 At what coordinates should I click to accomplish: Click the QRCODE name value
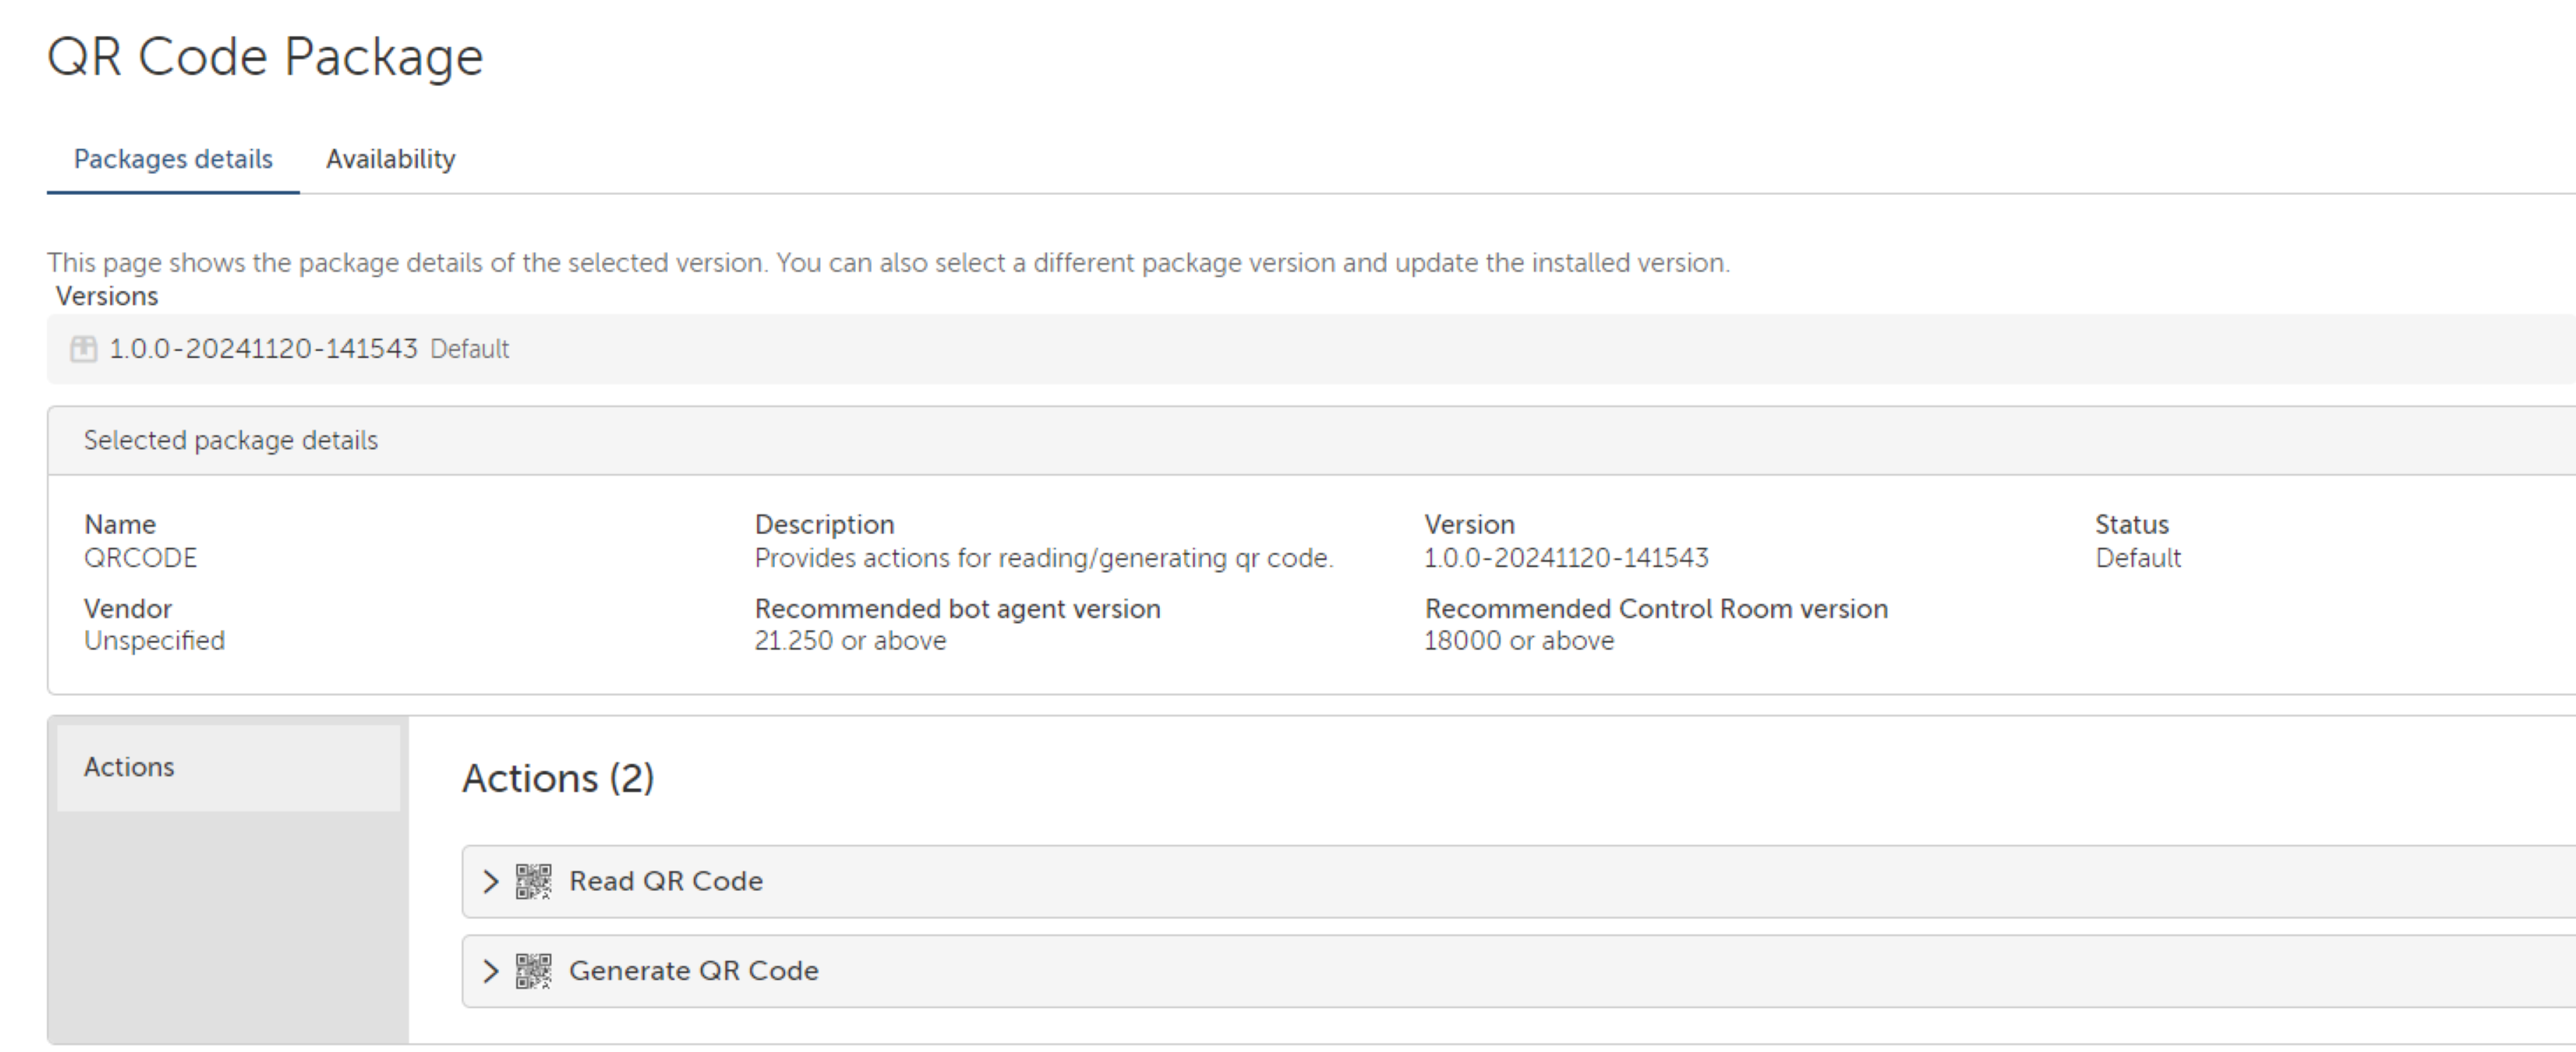[140, 558]
